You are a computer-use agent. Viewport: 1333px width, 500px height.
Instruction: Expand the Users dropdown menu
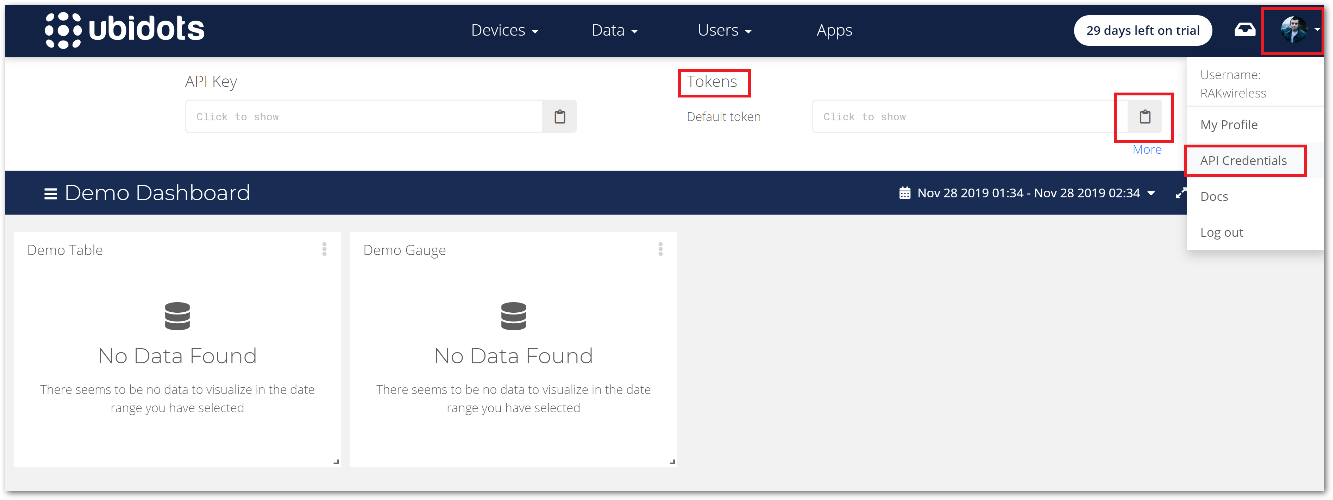coord(725,30)
